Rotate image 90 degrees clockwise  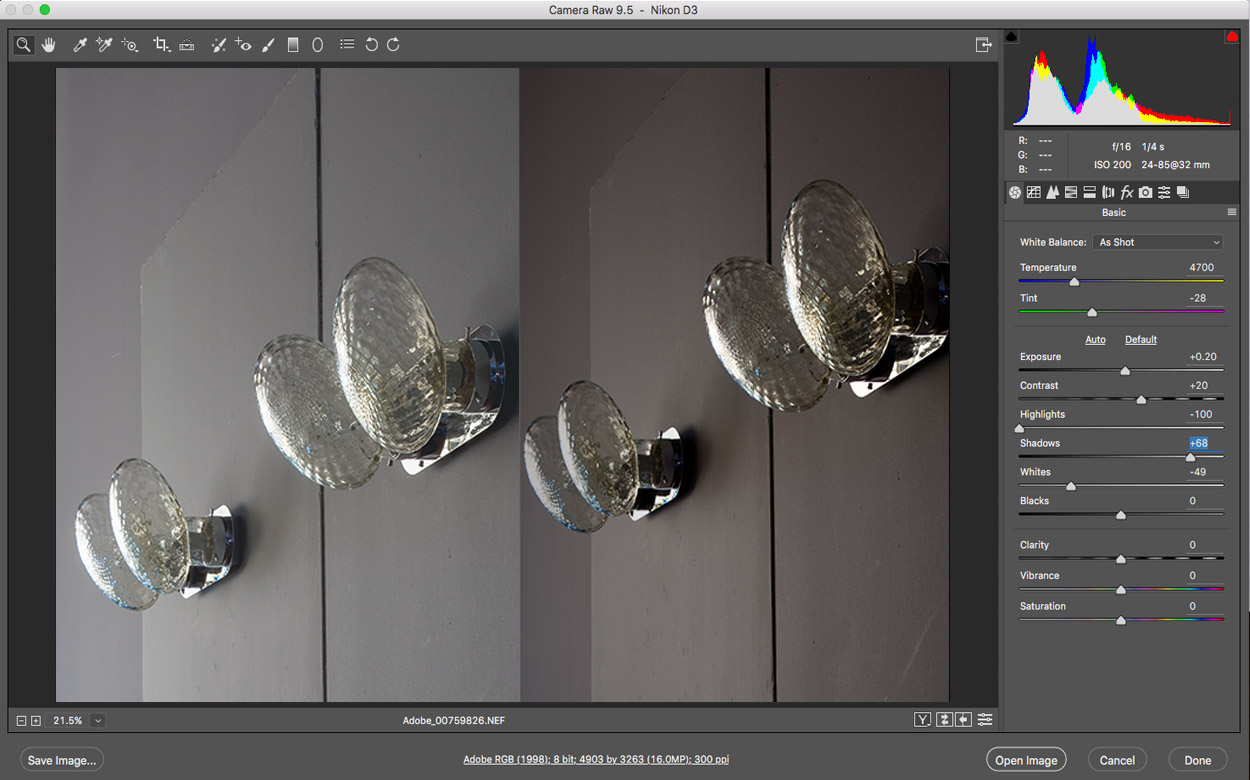pos(393,45)
